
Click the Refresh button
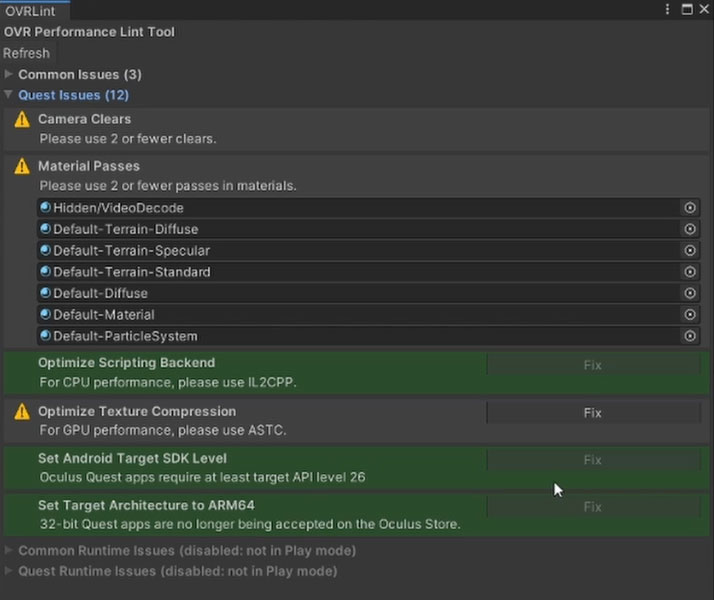pos(26,53)
